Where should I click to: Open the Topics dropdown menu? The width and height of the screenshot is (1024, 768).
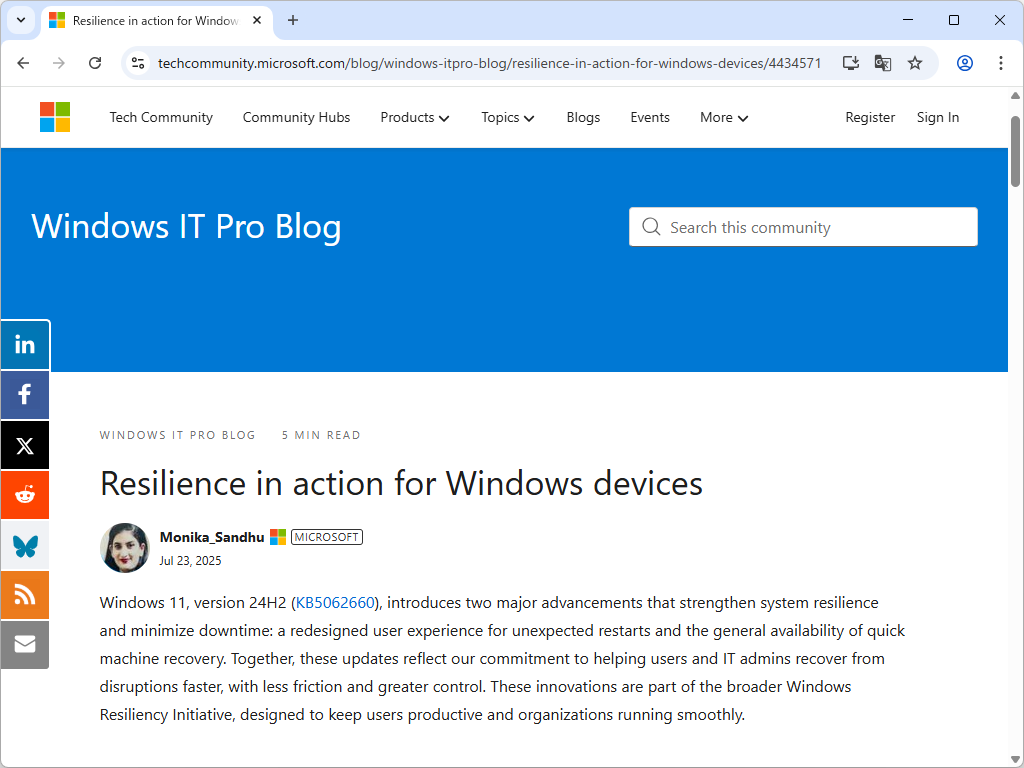pyautogui.click(x=507, y=117)
